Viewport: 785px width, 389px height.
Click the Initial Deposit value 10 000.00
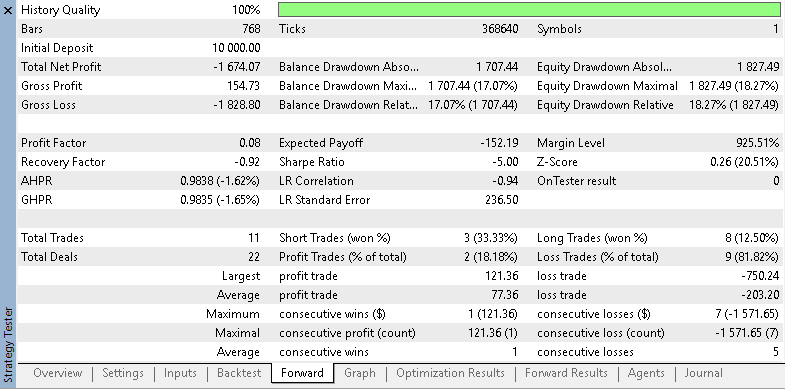236,48
